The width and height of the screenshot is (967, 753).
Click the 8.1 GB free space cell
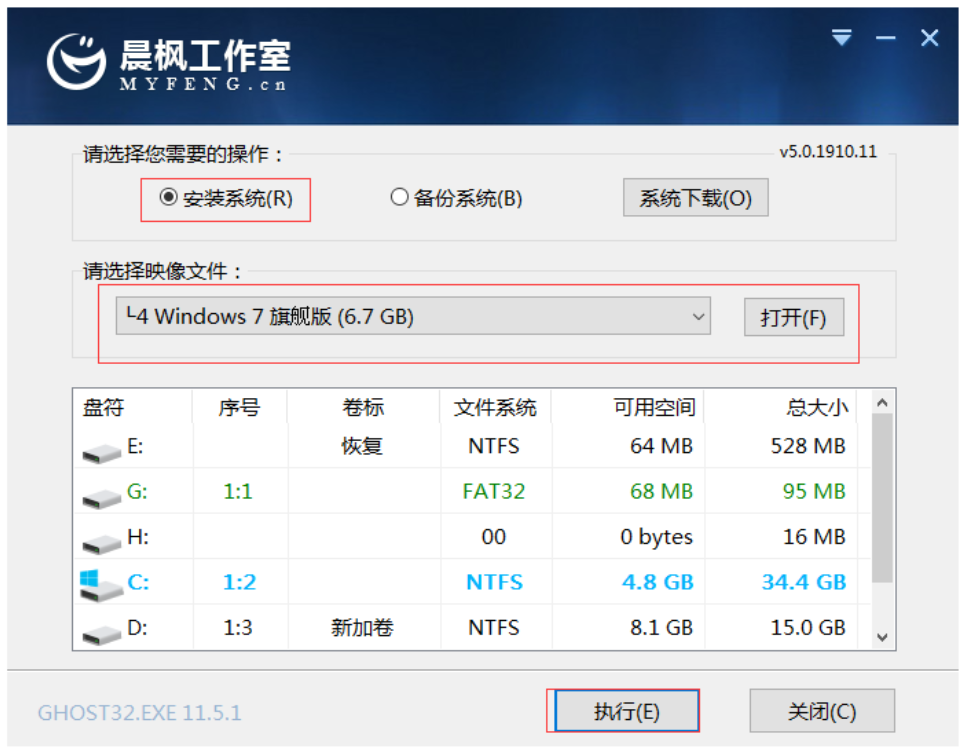pyautogui.click(x=662, y=627)
